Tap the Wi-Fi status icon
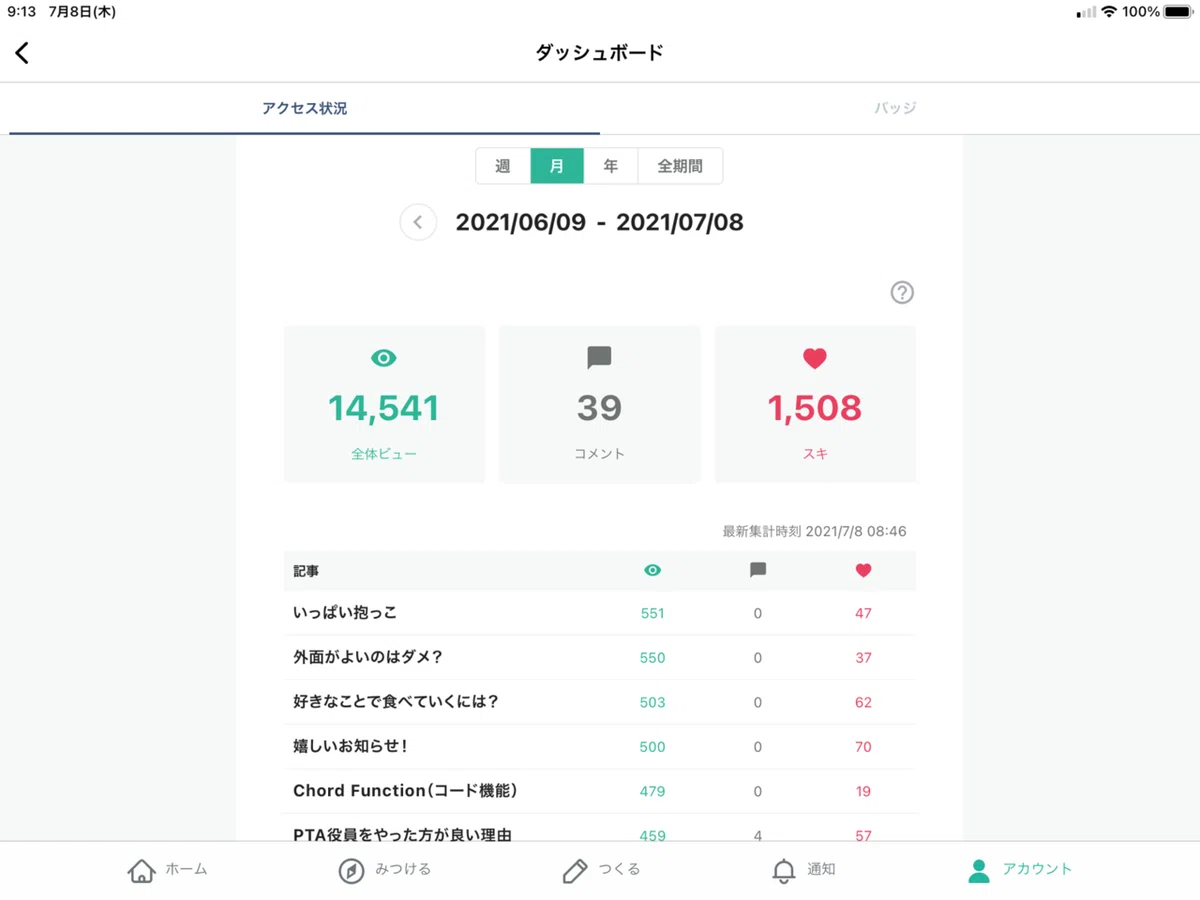The width and height of the screenshot is (1200, 900). pyautogui.click(x=1108, y=12)
